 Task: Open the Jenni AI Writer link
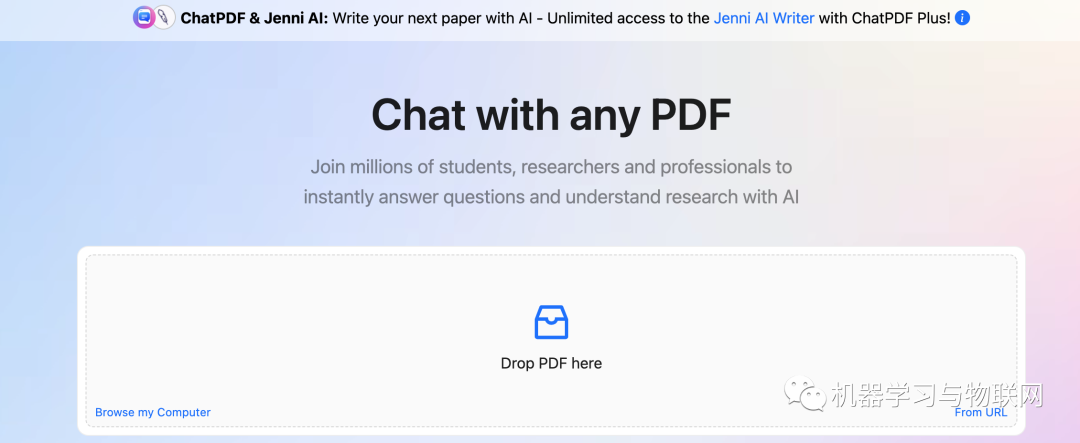coord(764,18)
